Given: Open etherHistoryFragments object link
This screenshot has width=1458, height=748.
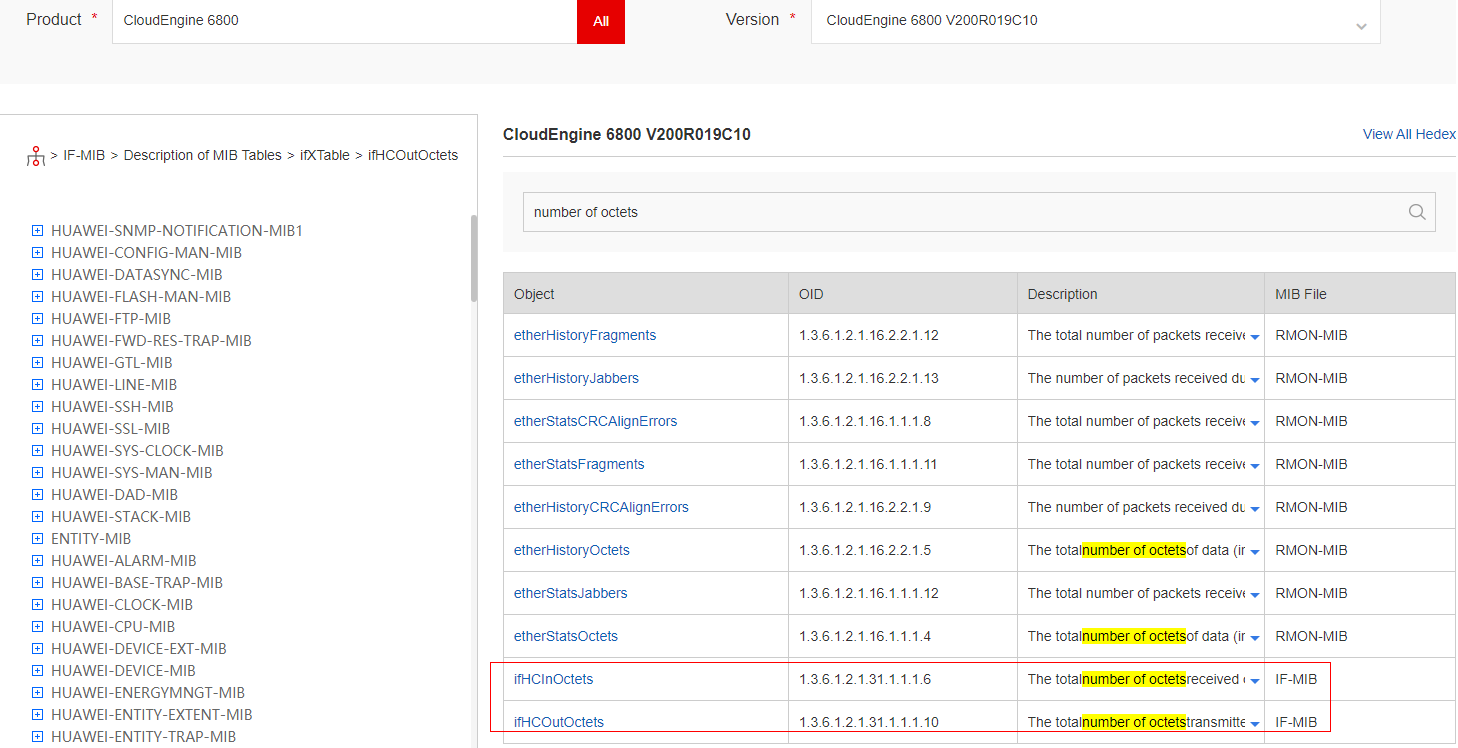Looking at the screenshot, I should tap(585, 335).
